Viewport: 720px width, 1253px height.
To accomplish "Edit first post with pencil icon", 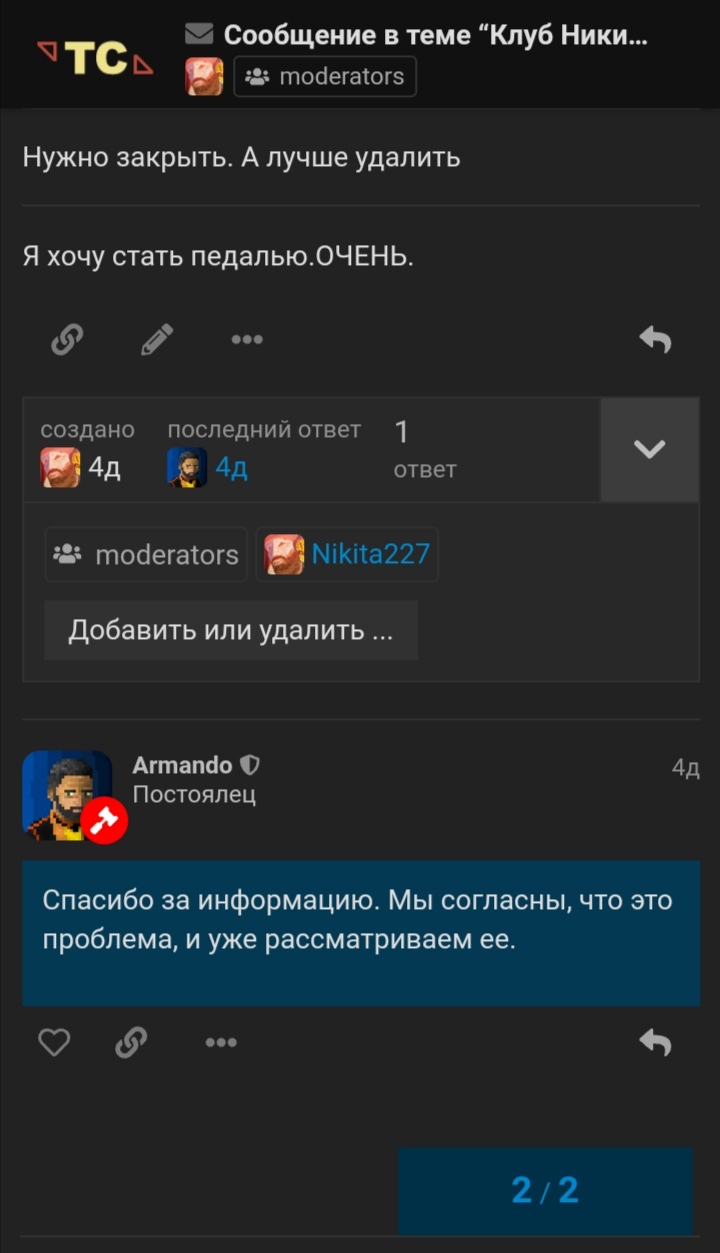I will [x=157, y=340].
